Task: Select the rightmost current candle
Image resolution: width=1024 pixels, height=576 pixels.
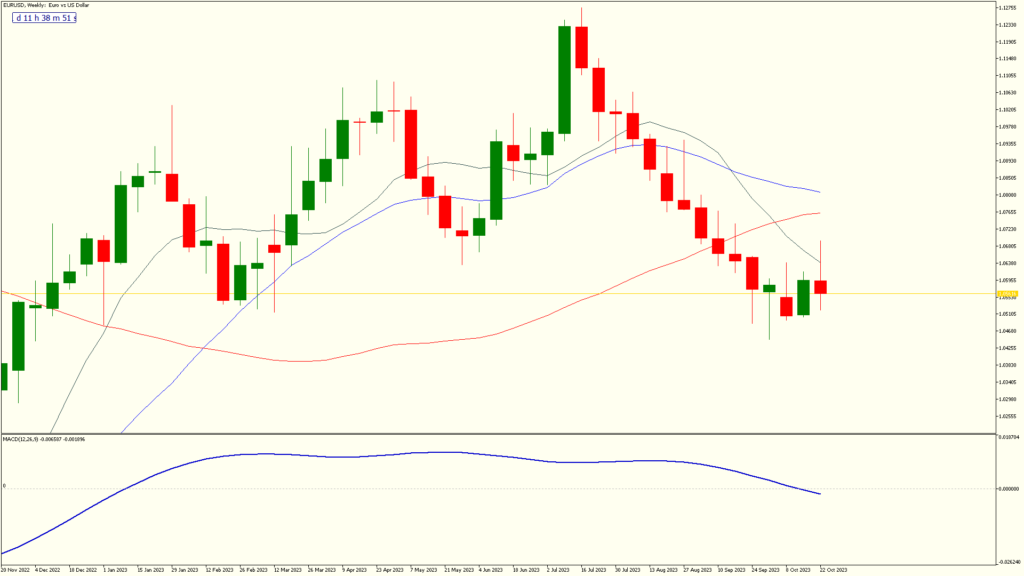Action: 820,287
